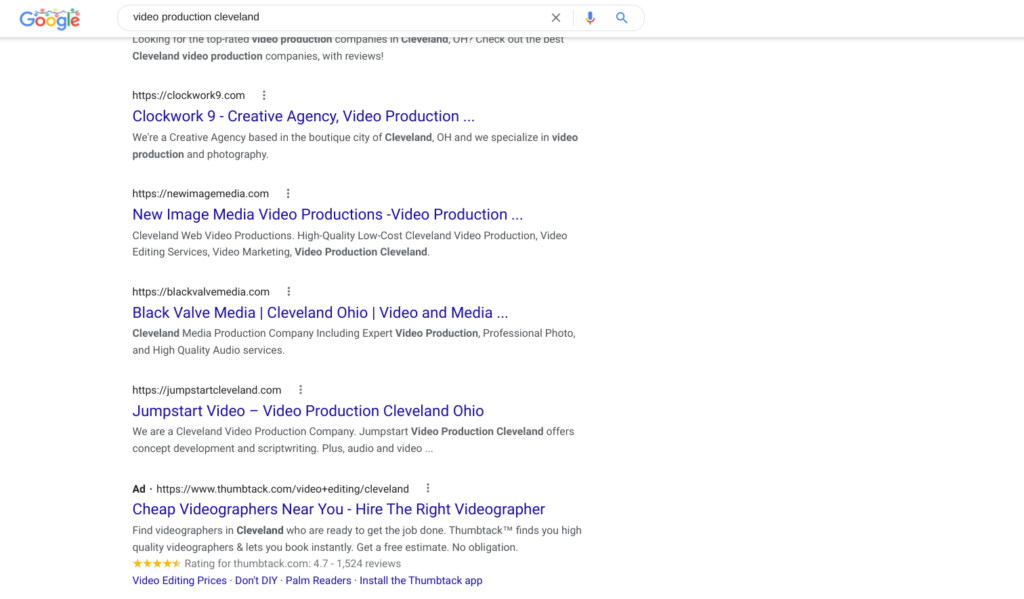Open options menu beside Thumbtack ad URL
The height and width of the screenshot is (599, 1024).
coord(428,489)
